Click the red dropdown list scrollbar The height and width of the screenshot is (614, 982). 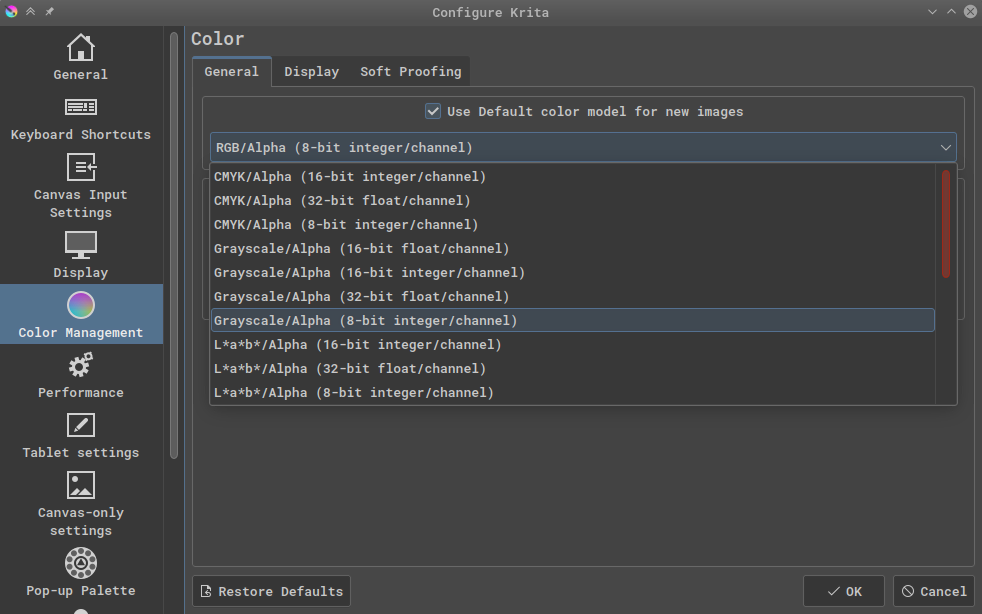tap(946, 224)
